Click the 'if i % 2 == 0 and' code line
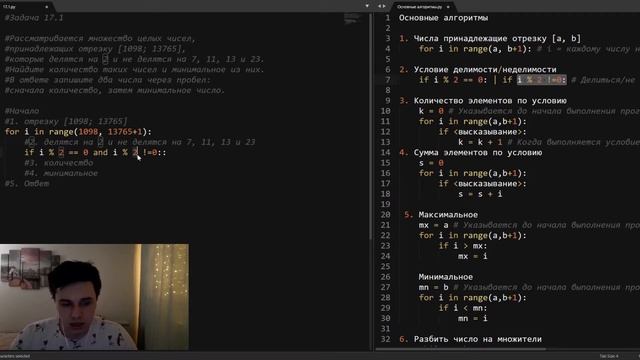Image resolution: width=640 pixels, height=360 pixels. tap(96, 153)
